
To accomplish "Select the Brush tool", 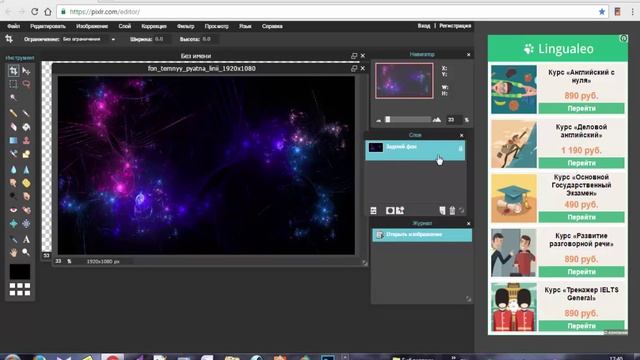I will point(26,113).
